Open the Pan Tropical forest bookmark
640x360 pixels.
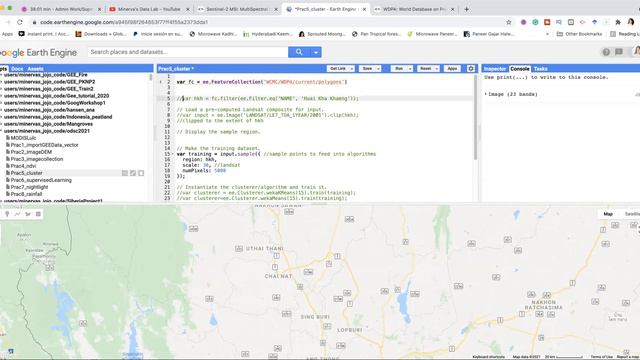(x=376, y=34)
